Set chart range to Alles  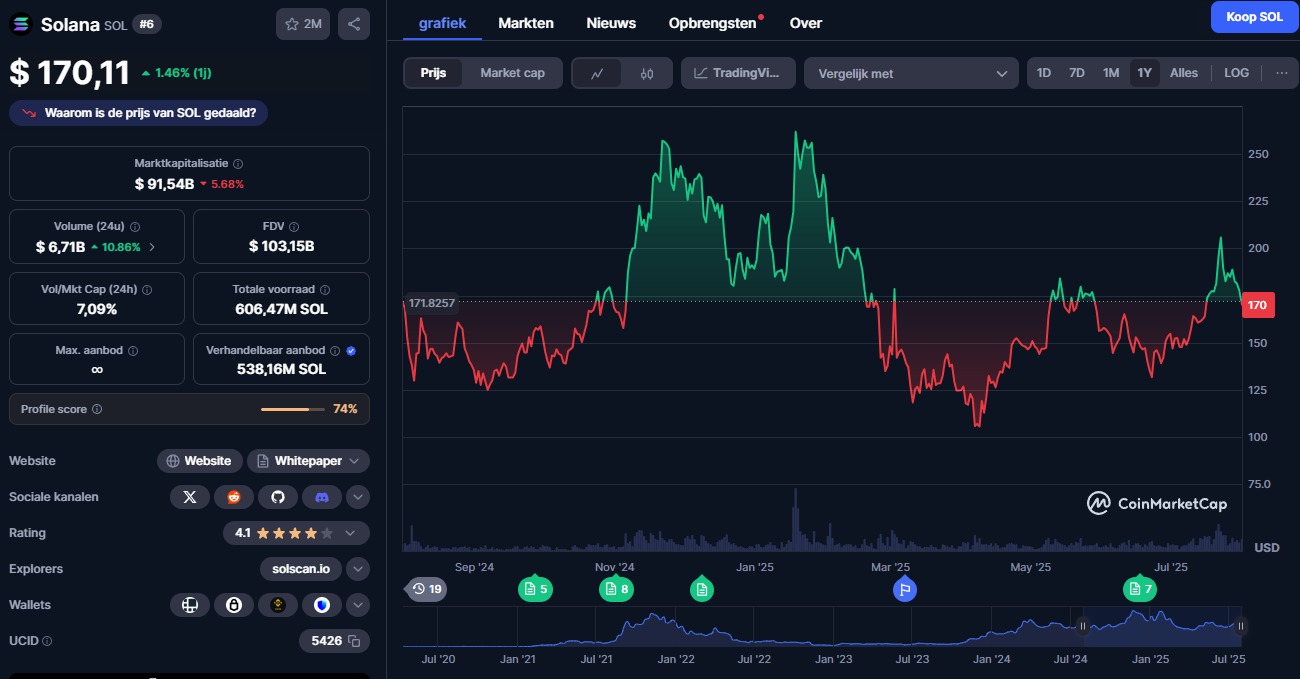[x=1184, y=73]
